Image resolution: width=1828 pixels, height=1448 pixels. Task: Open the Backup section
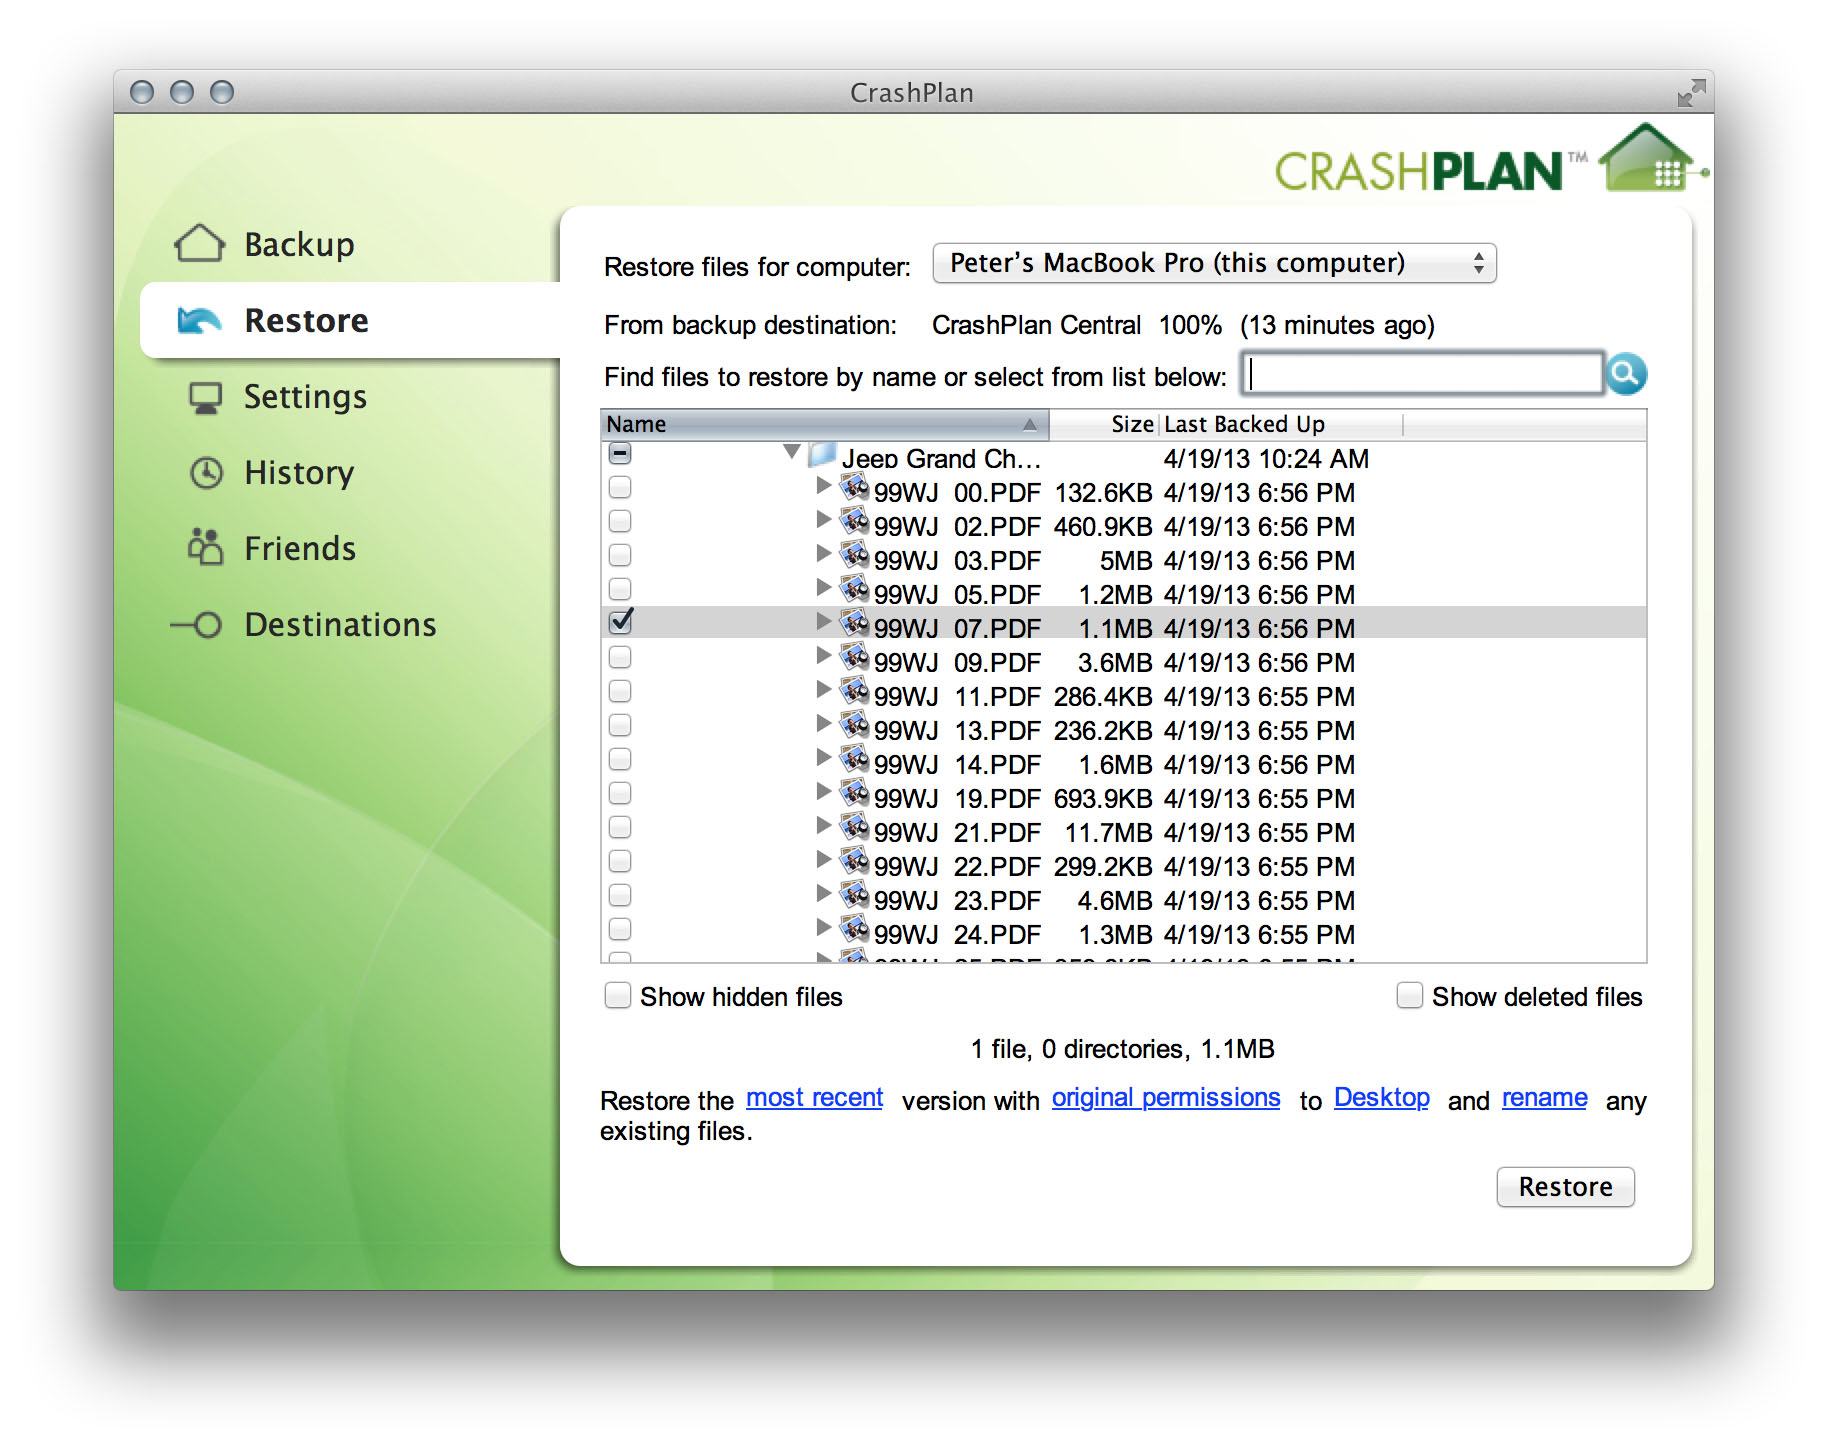299,245
